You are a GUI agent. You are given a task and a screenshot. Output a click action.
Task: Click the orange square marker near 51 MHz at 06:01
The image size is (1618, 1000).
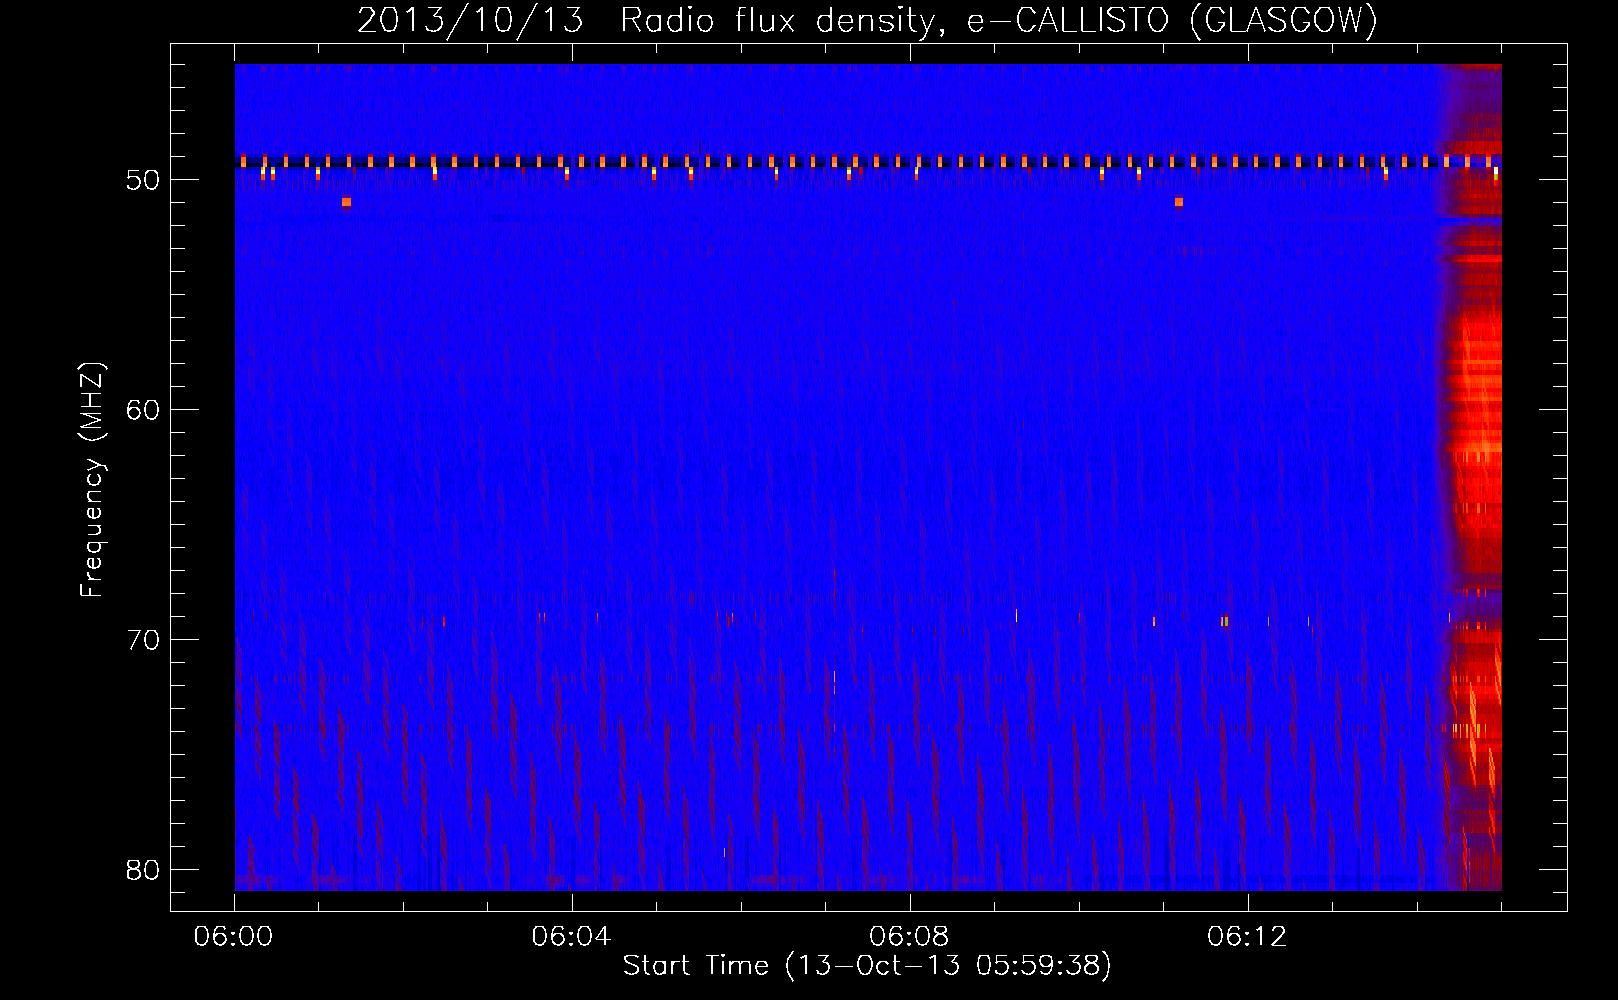(346, 202)
